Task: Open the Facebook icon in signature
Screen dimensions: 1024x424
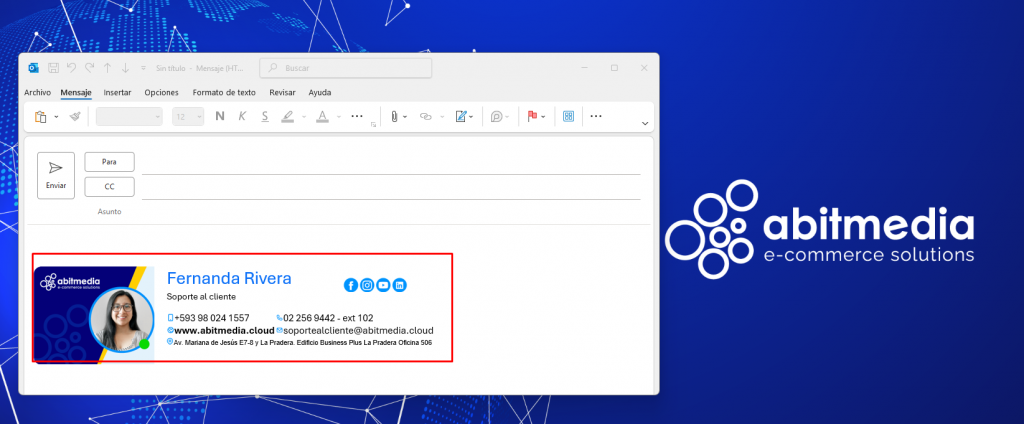Action: 351,285
